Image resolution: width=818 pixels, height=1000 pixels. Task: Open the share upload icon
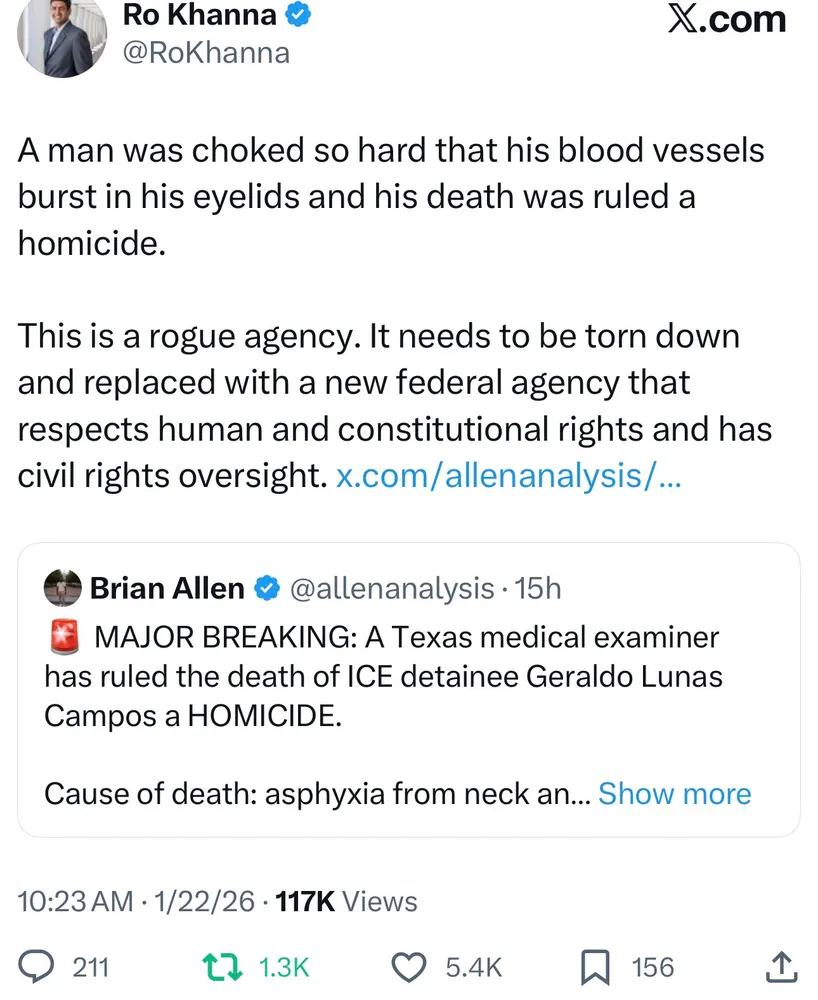pyautogui.click(x=781, y=967)
